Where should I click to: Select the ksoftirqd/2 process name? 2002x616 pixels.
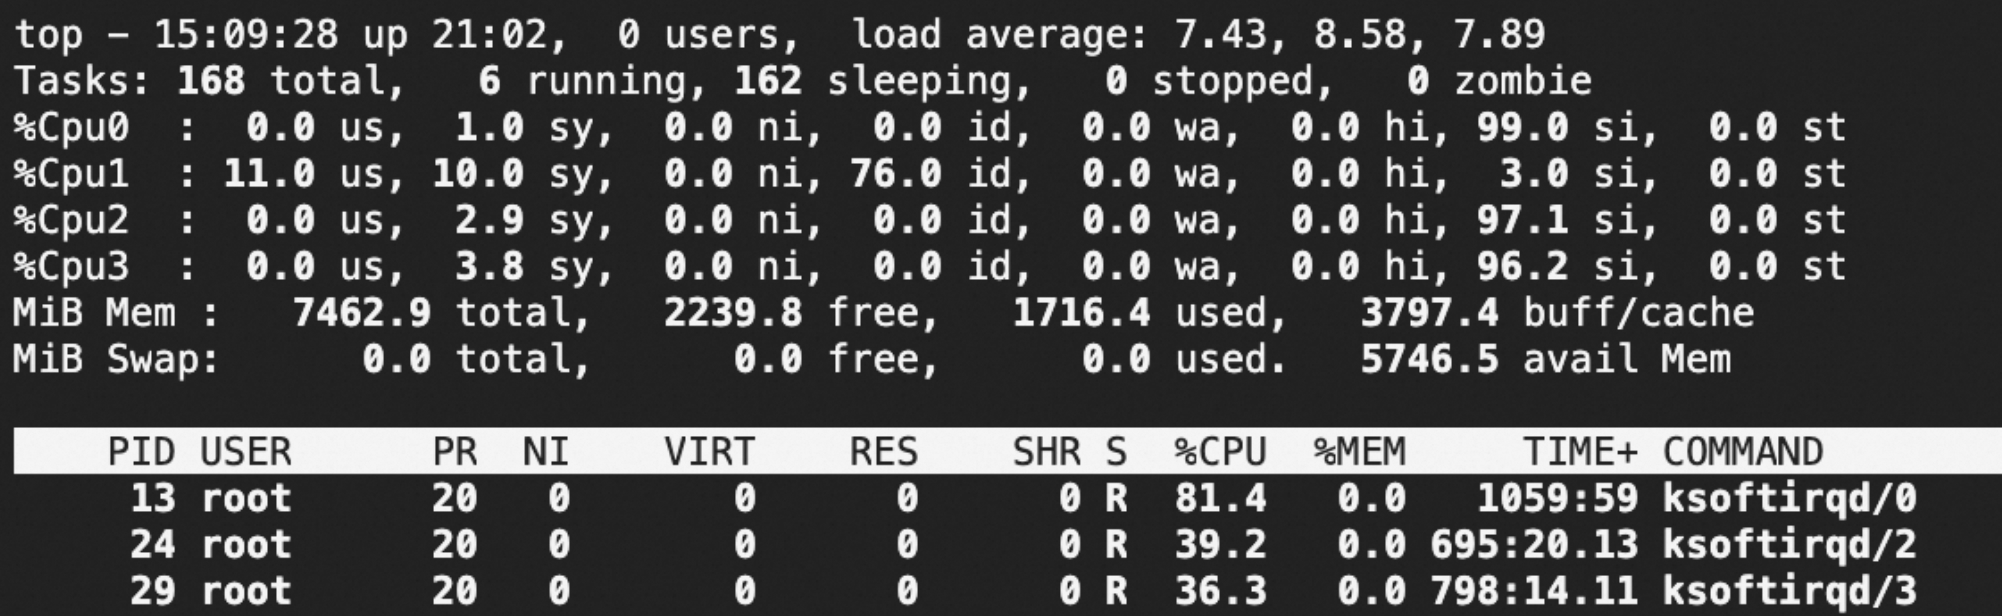click(x=1789, y=544)
